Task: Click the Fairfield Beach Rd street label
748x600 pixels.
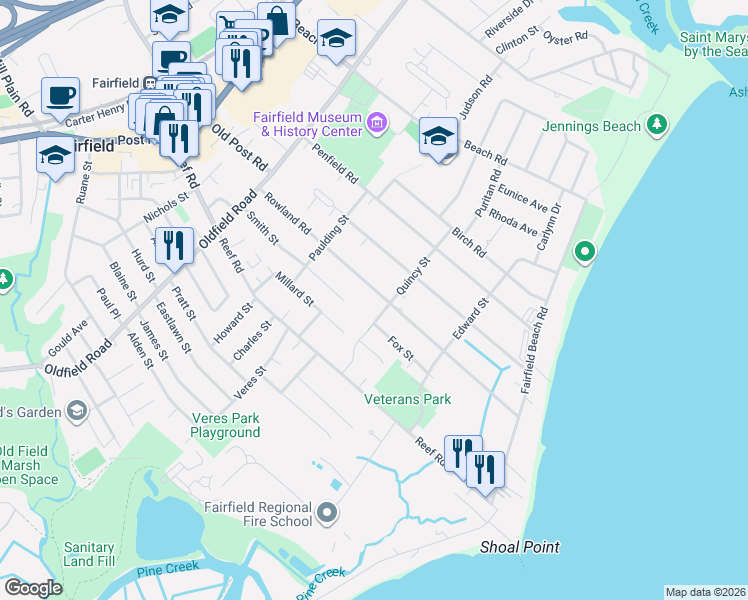Action: point(534,351)
